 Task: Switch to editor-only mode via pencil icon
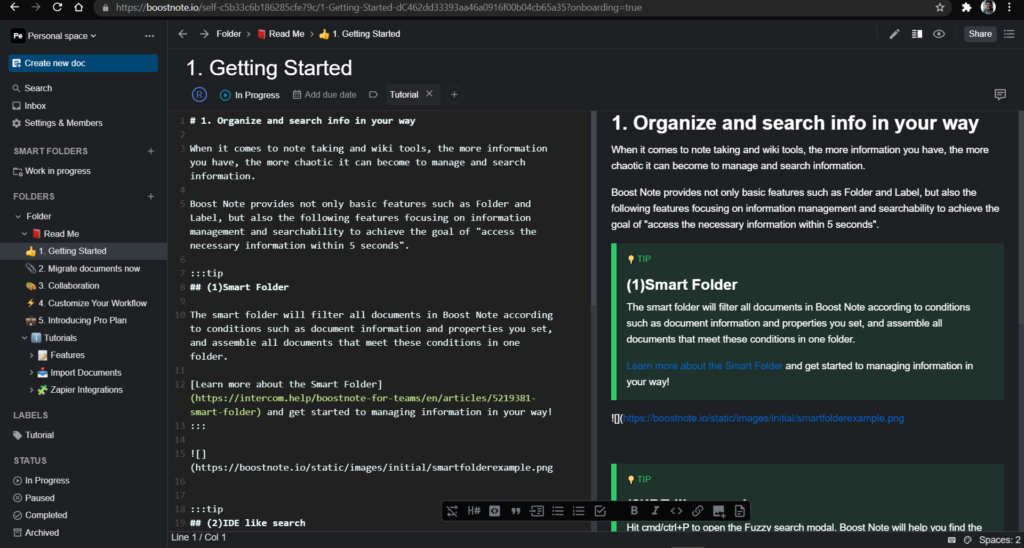click(895, 34)
